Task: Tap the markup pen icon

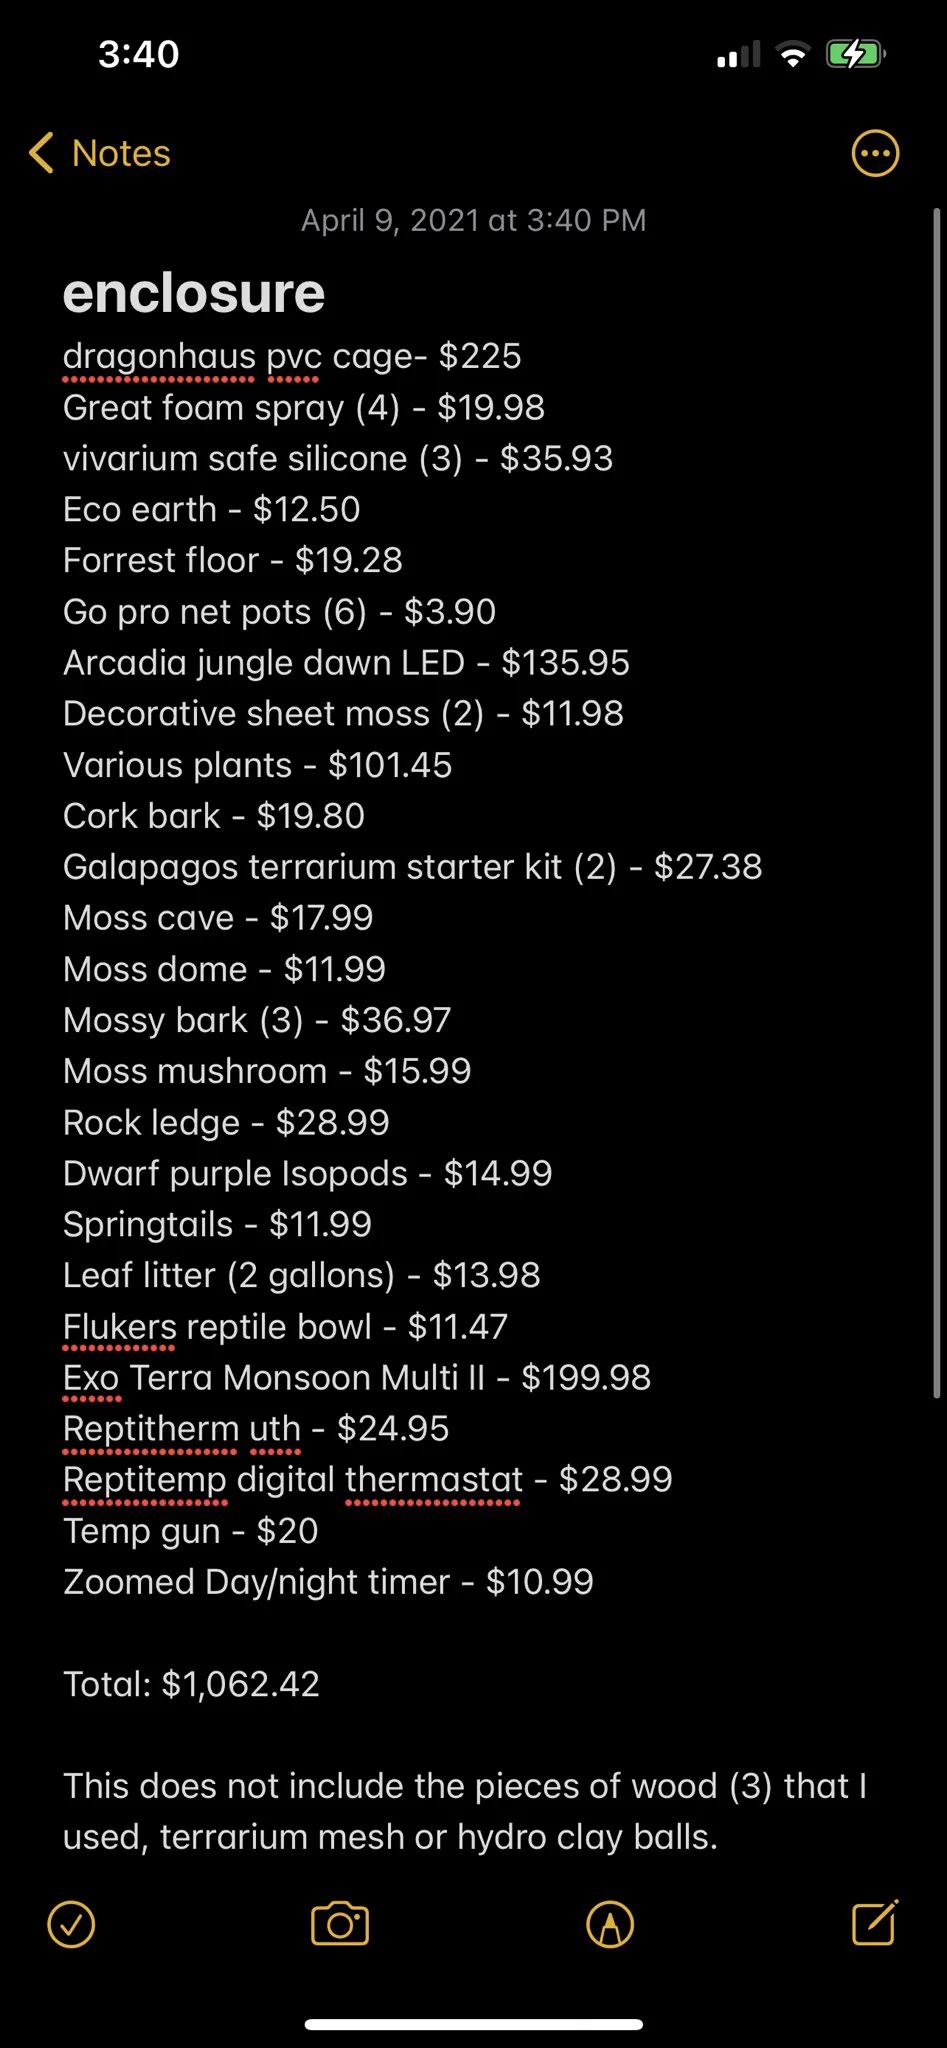Action: 610,1924
